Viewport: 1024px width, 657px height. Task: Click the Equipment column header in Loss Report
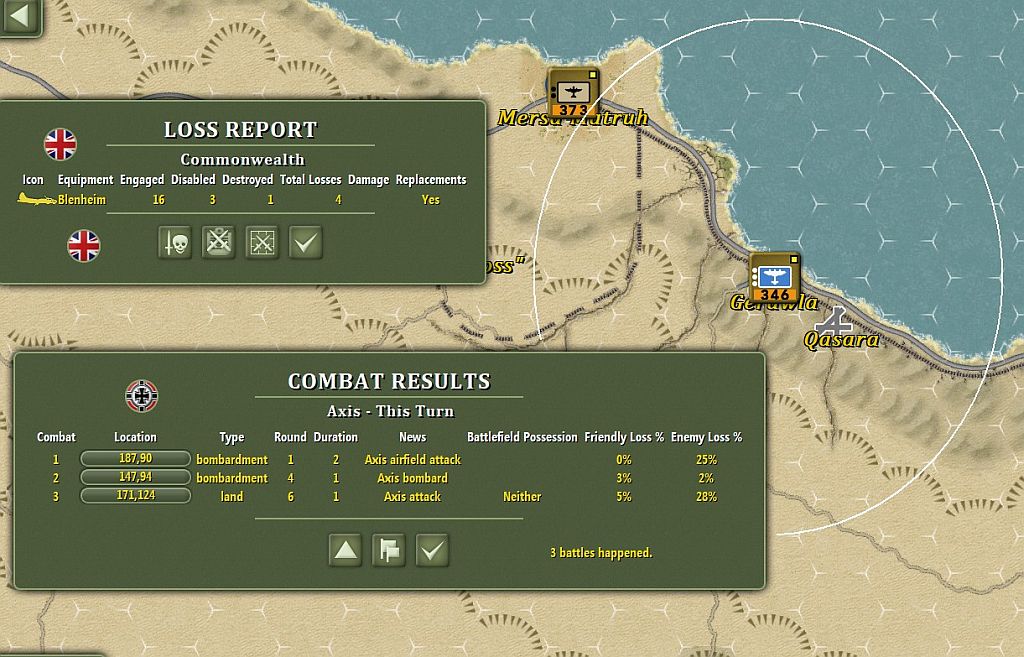pos(86,180)
